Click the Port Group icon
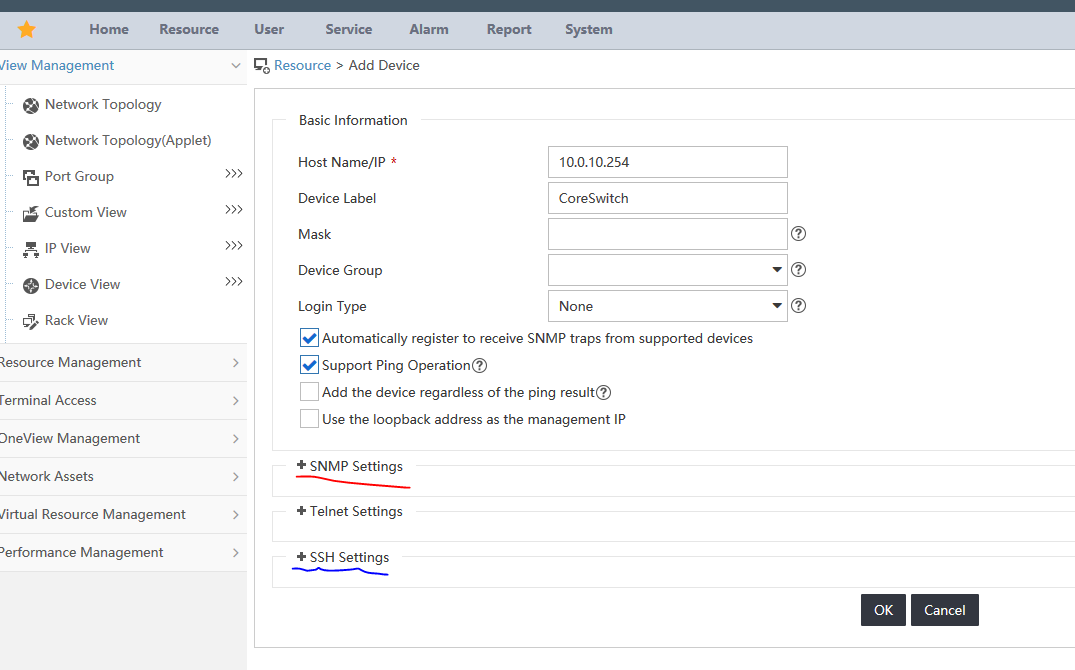This screenshot has width=1075, height=670. [31, 178]
